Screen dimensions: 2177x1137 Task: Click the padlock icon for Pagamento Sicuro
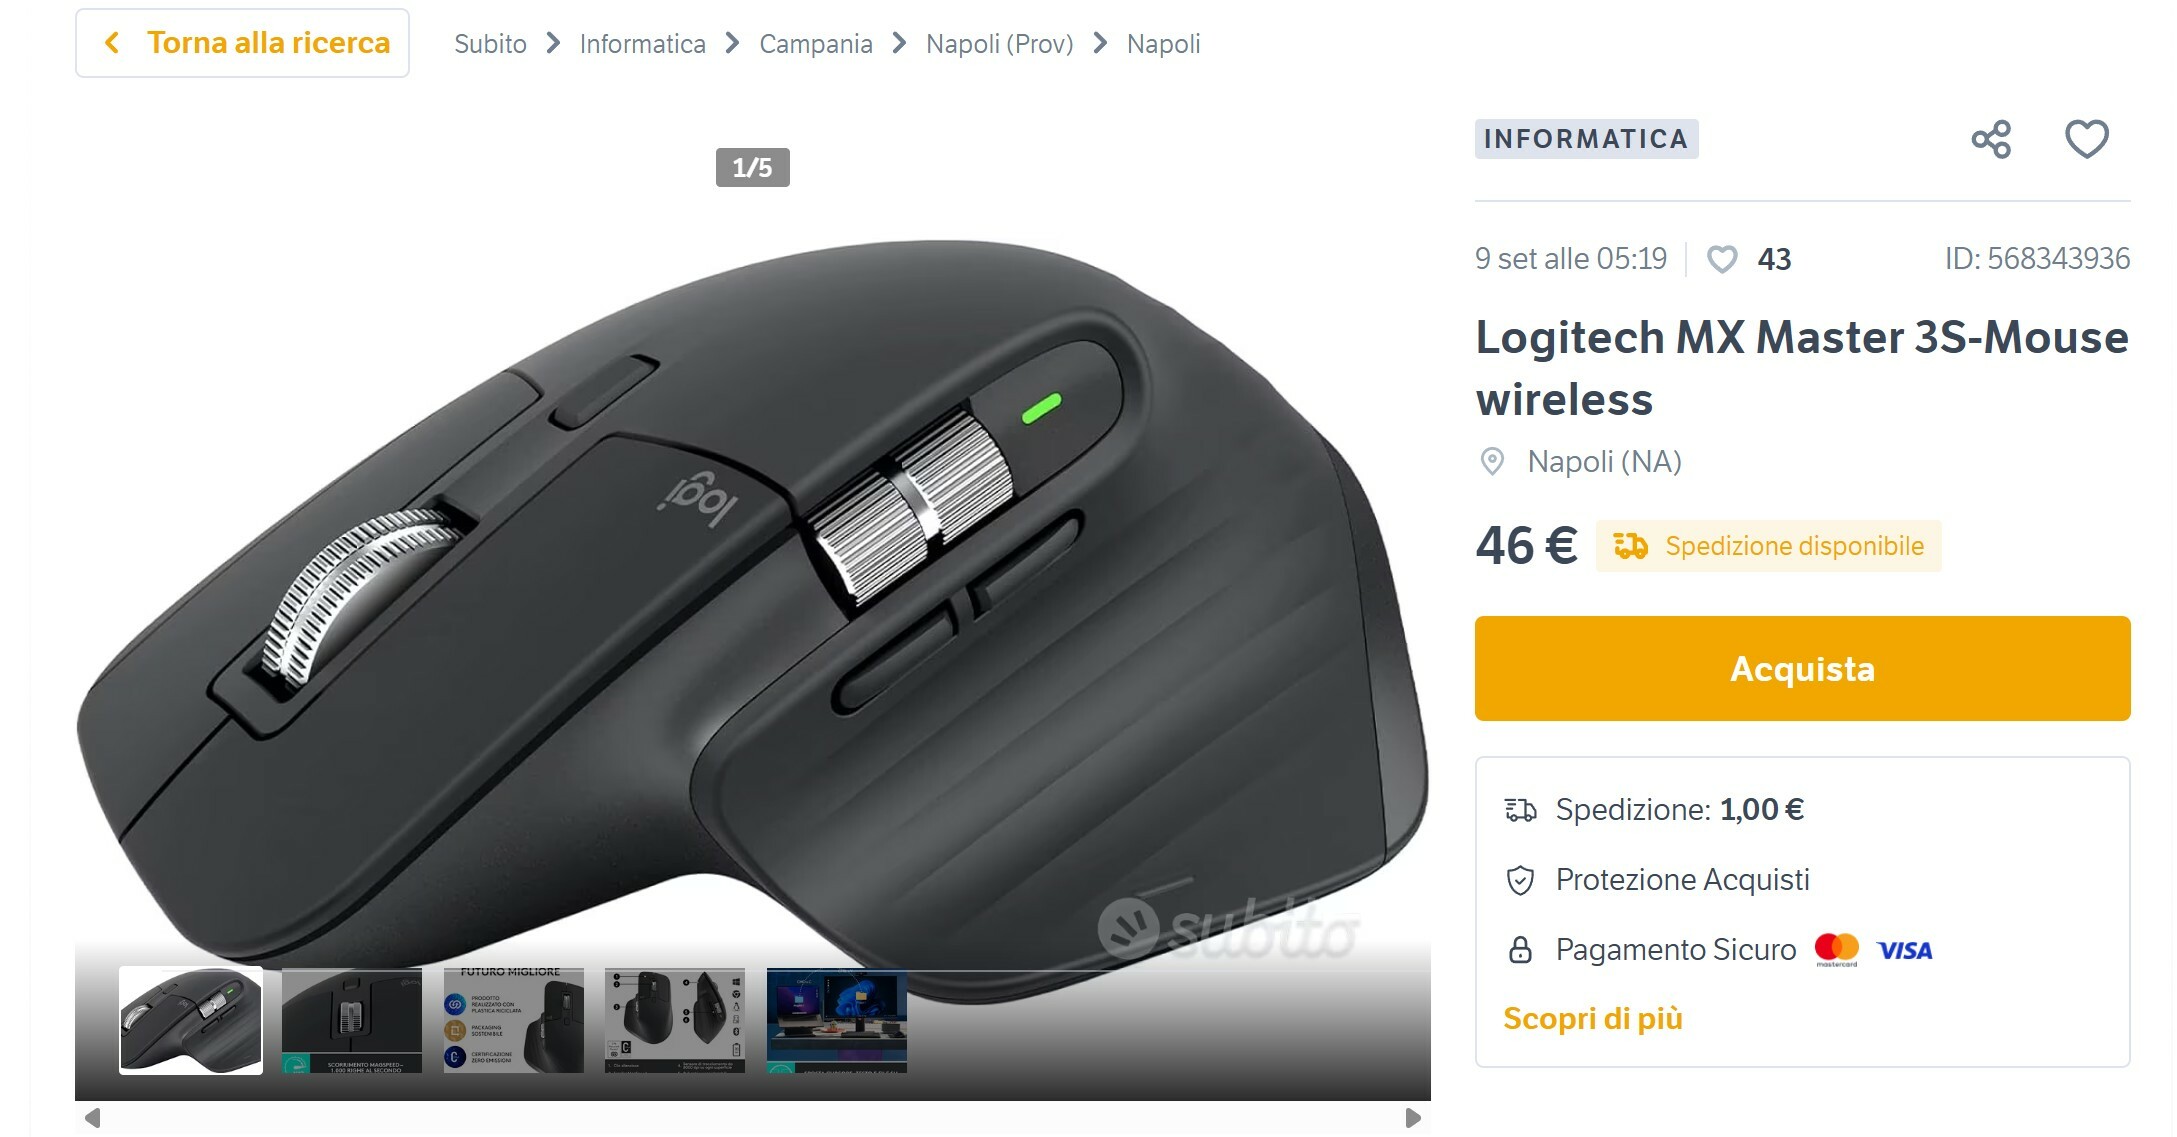(1520, 950)
